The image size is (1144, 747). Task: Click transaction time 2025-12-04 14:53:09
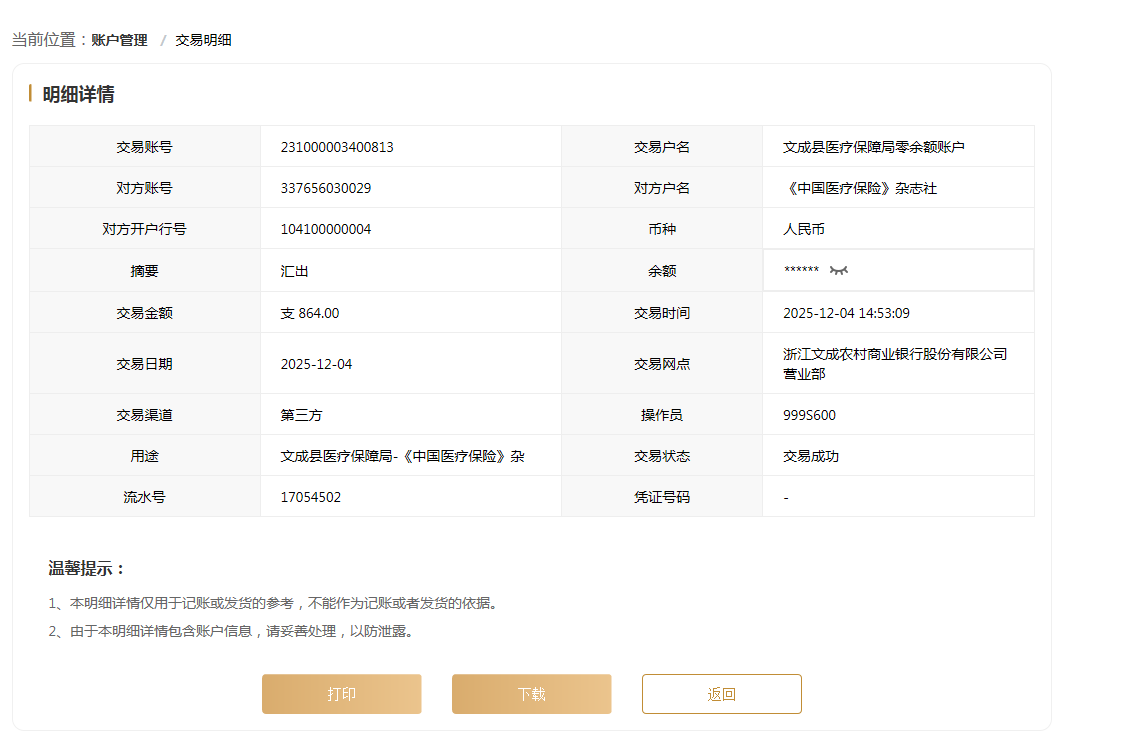[x=846, y=313]
